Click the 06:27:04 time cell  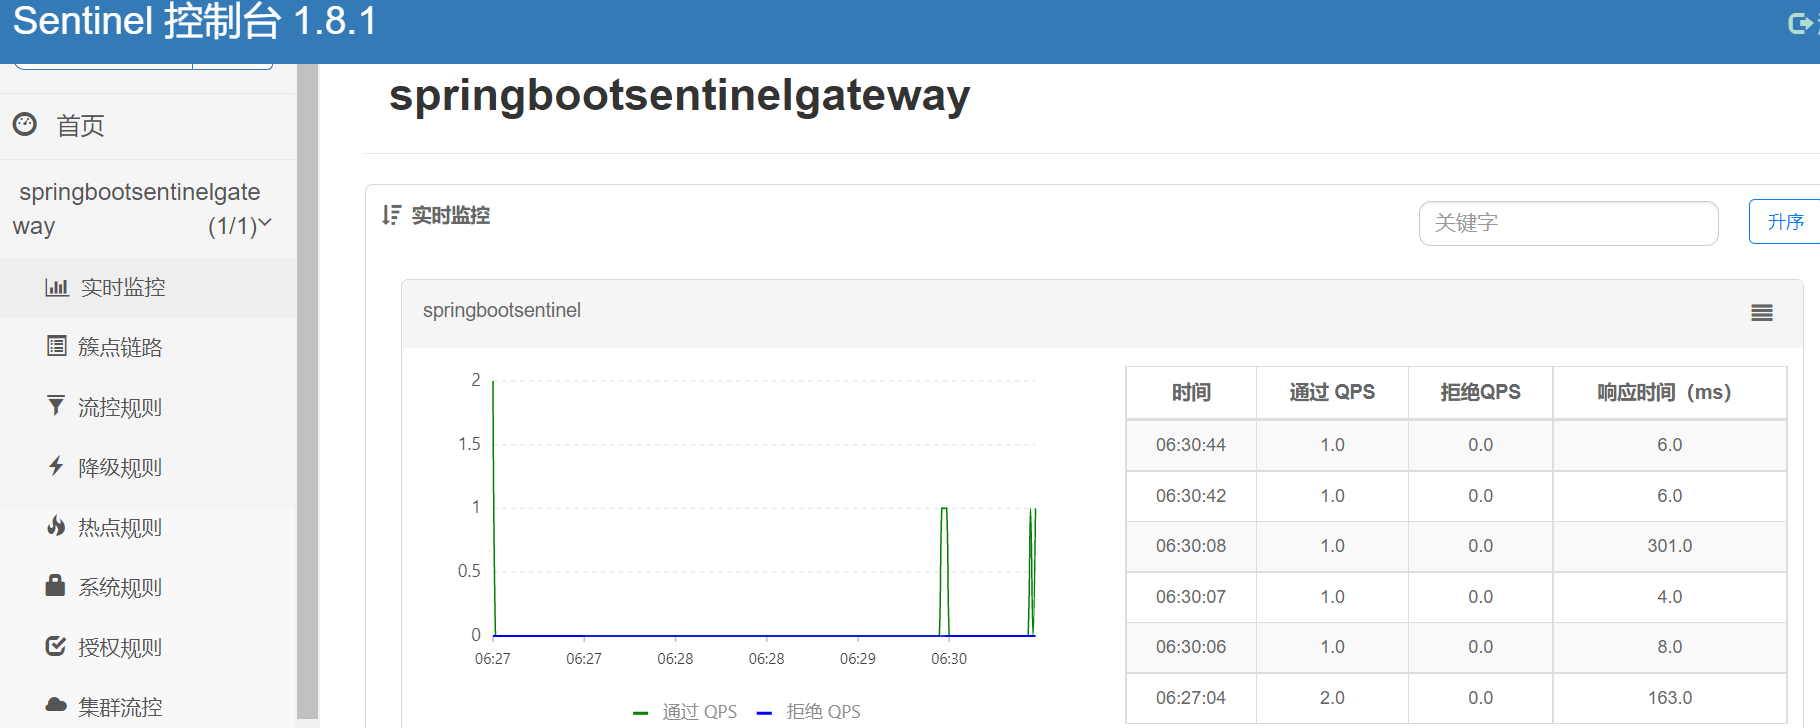click(1191, 698)
